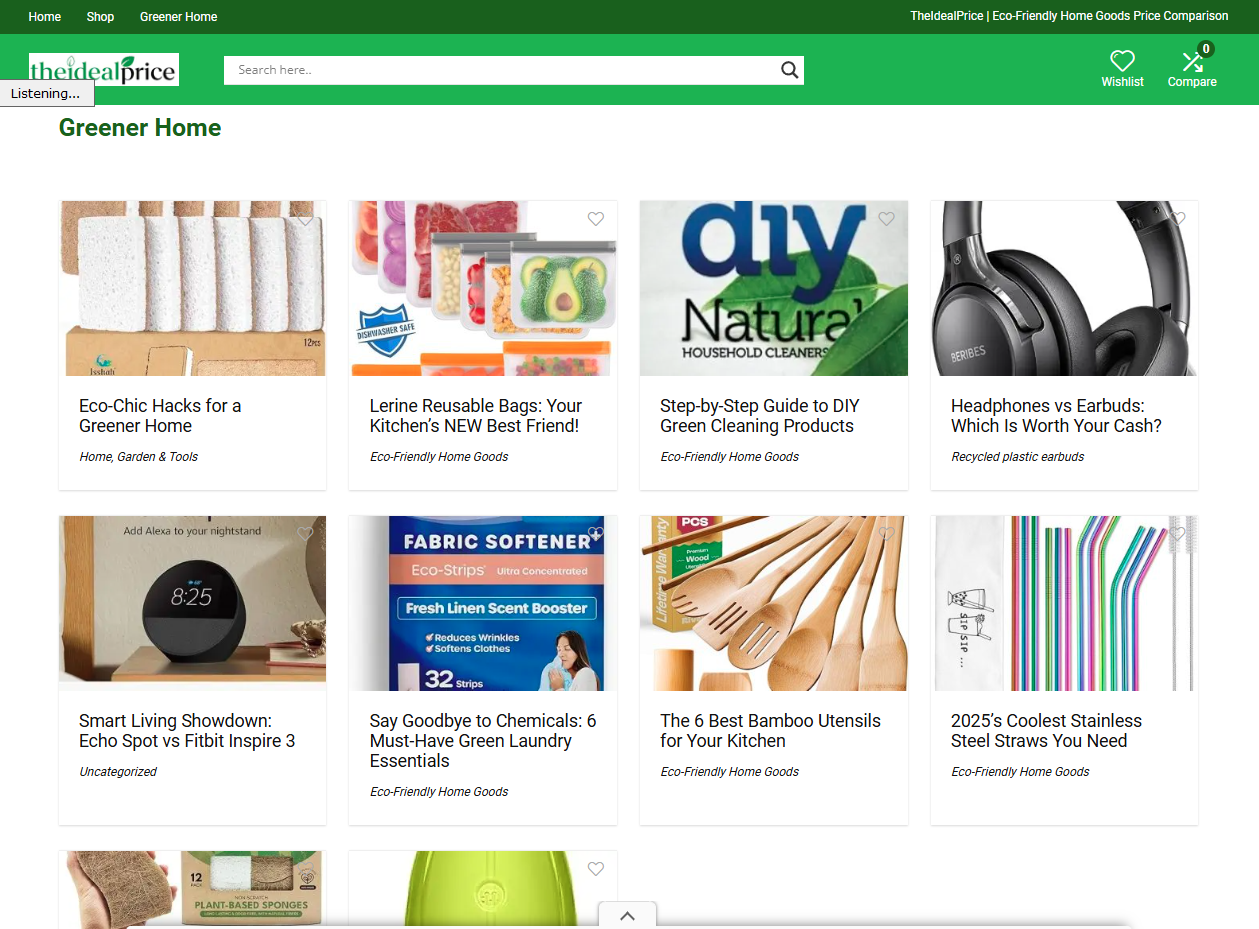Open Step-by-Step Guide to DIY Green Cleaning
The width and height of the screenshot is (1259, 929).
(760, 416)
